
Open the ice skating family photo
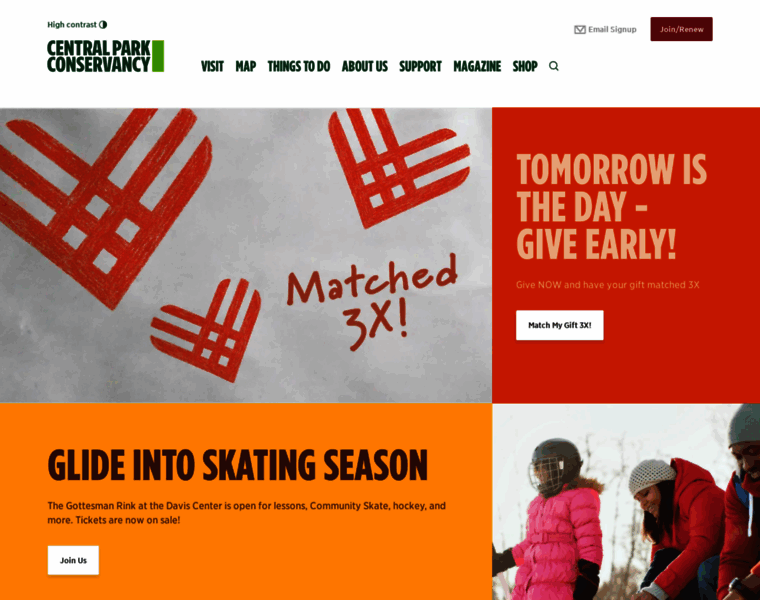click(626, 502)
